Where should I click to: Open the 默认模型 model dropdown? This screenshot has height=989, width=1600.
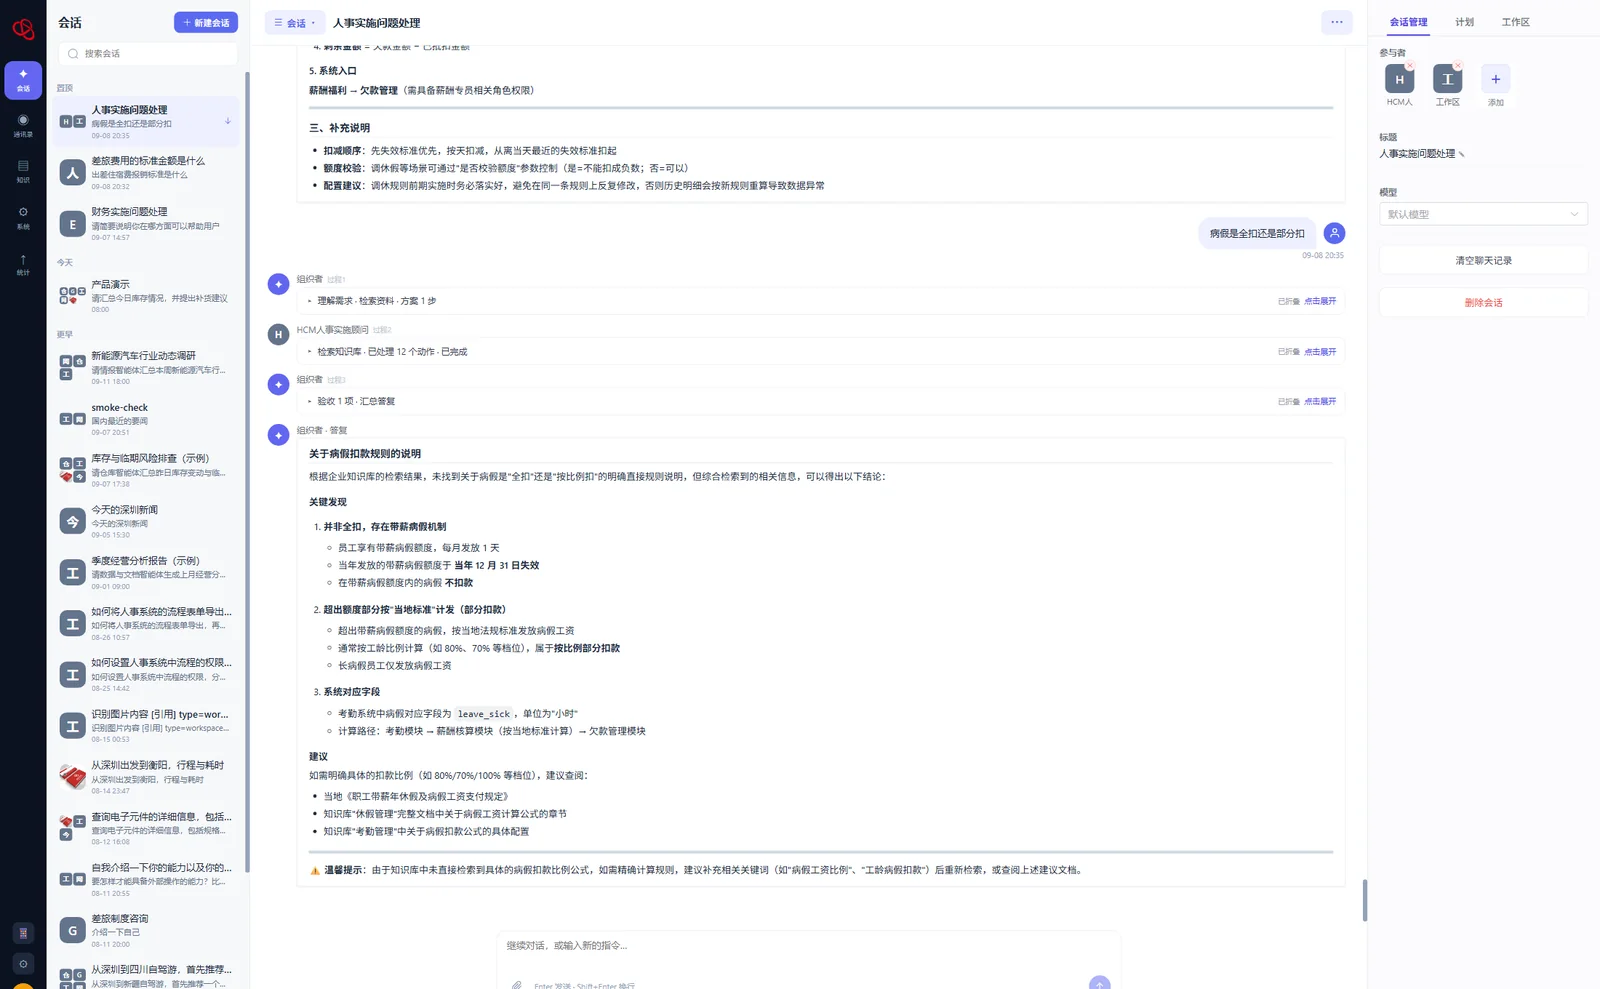pos(1483,214)
